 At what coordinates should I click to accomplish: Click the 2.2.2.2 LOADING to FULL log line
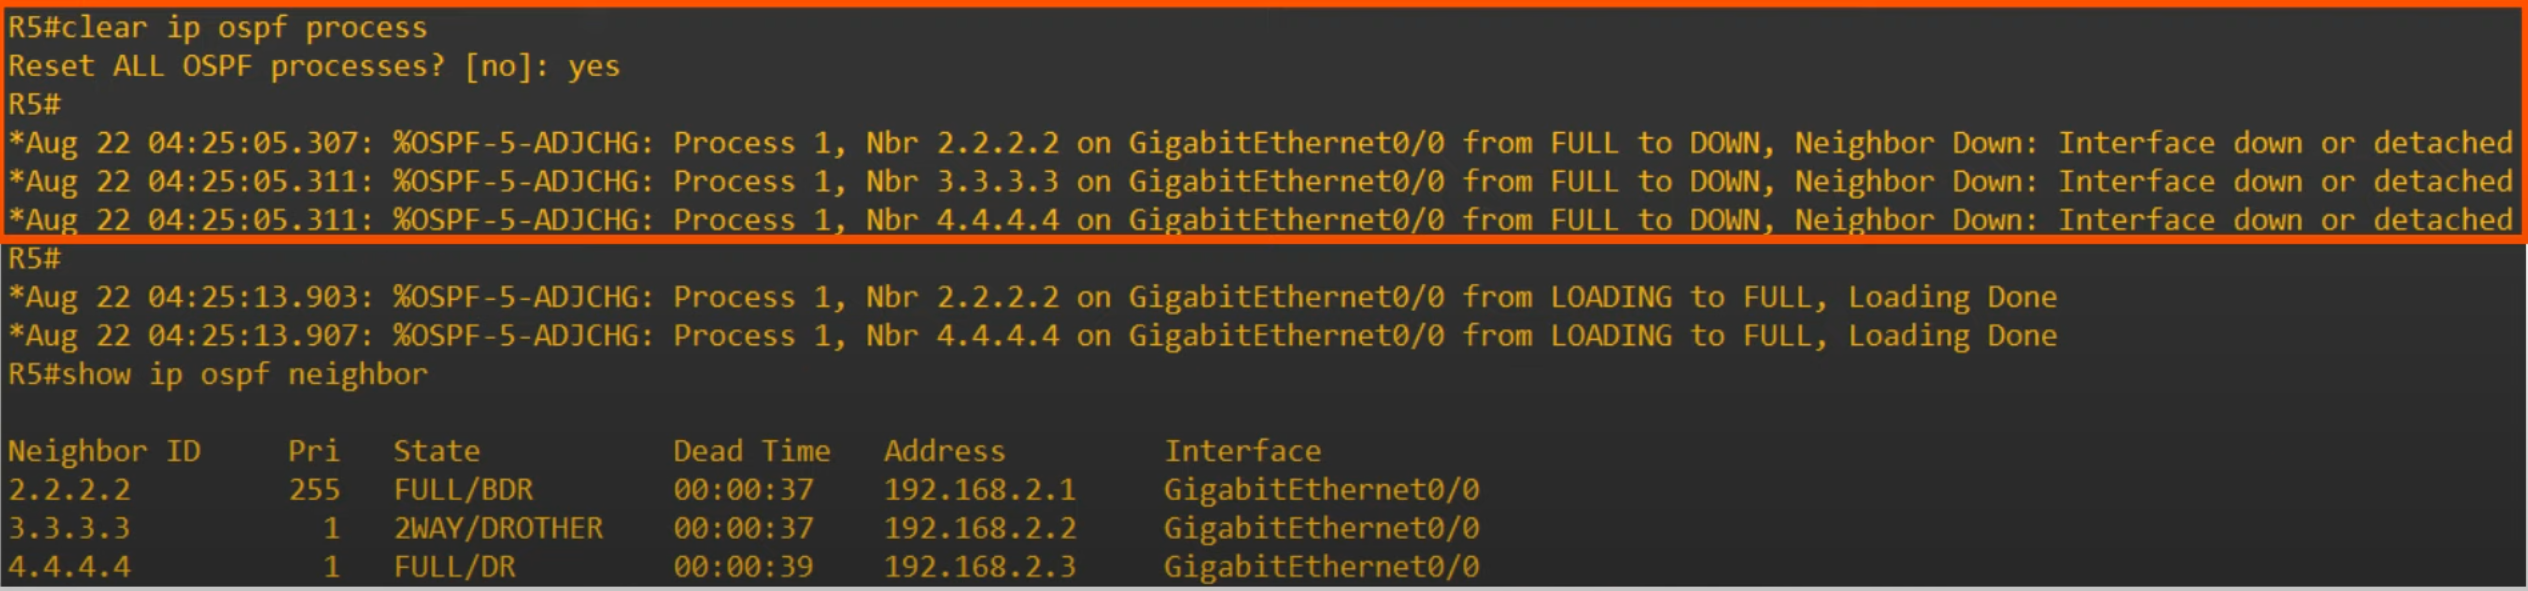tap(1031, 297)
